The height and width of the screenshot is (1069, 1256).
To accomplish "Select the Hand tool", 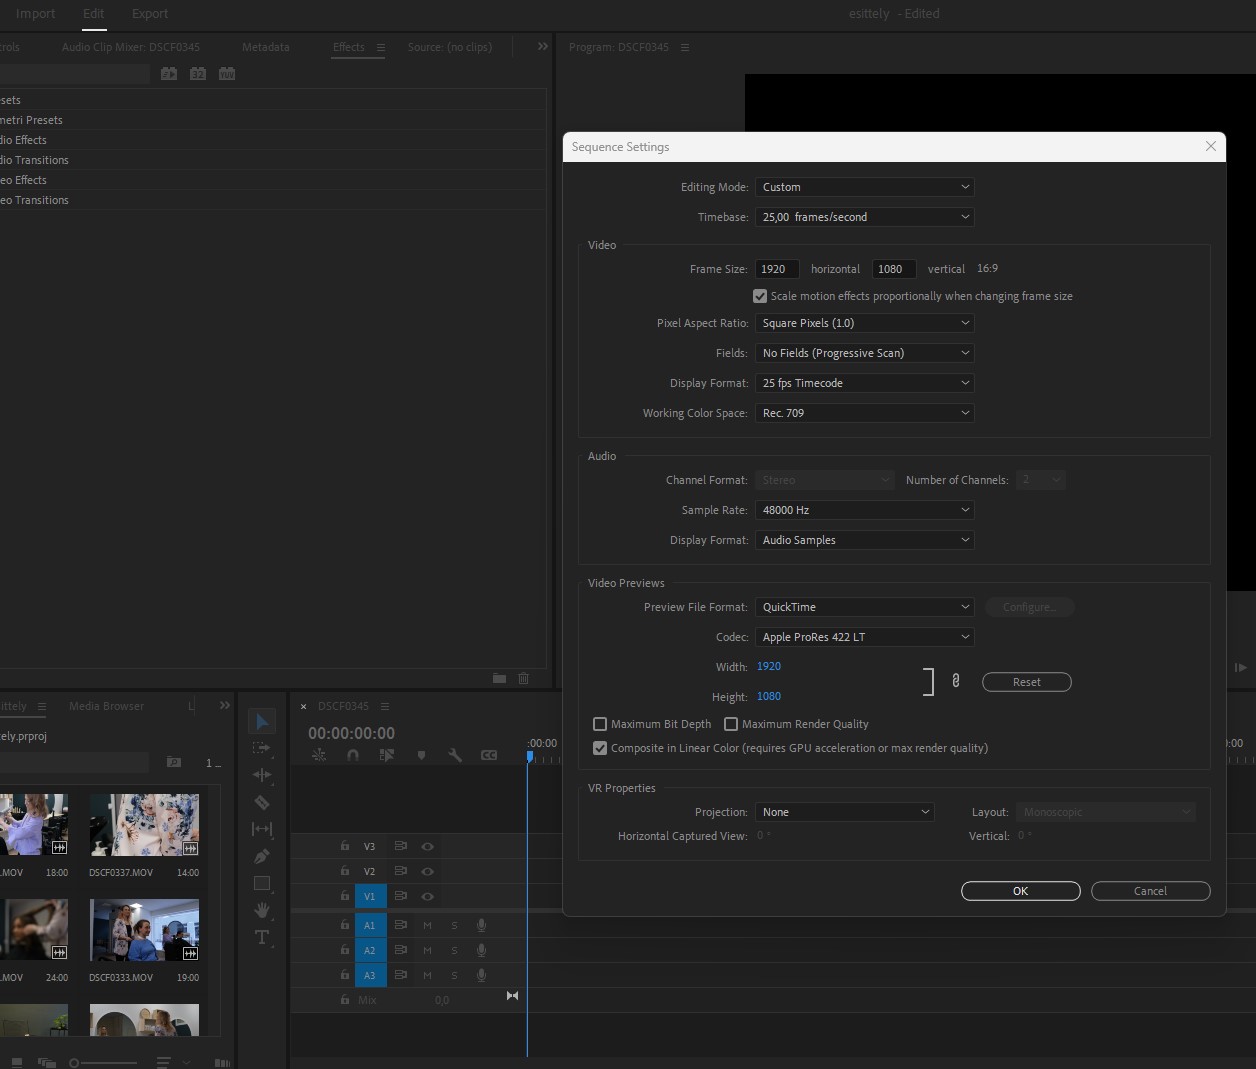I will click(x=262, y=910).
